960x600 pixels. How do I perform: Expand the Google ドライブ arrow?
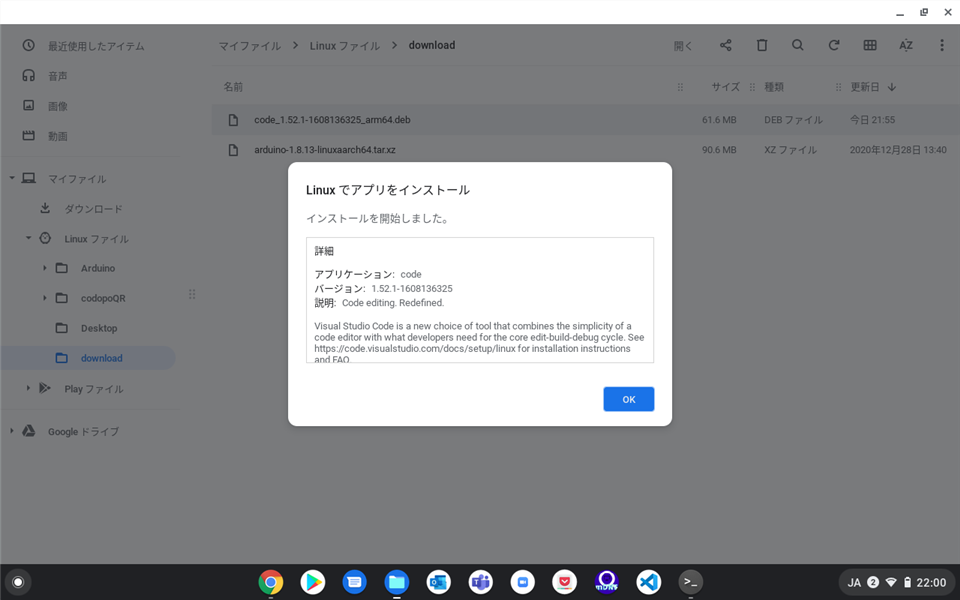click(12, 431)
